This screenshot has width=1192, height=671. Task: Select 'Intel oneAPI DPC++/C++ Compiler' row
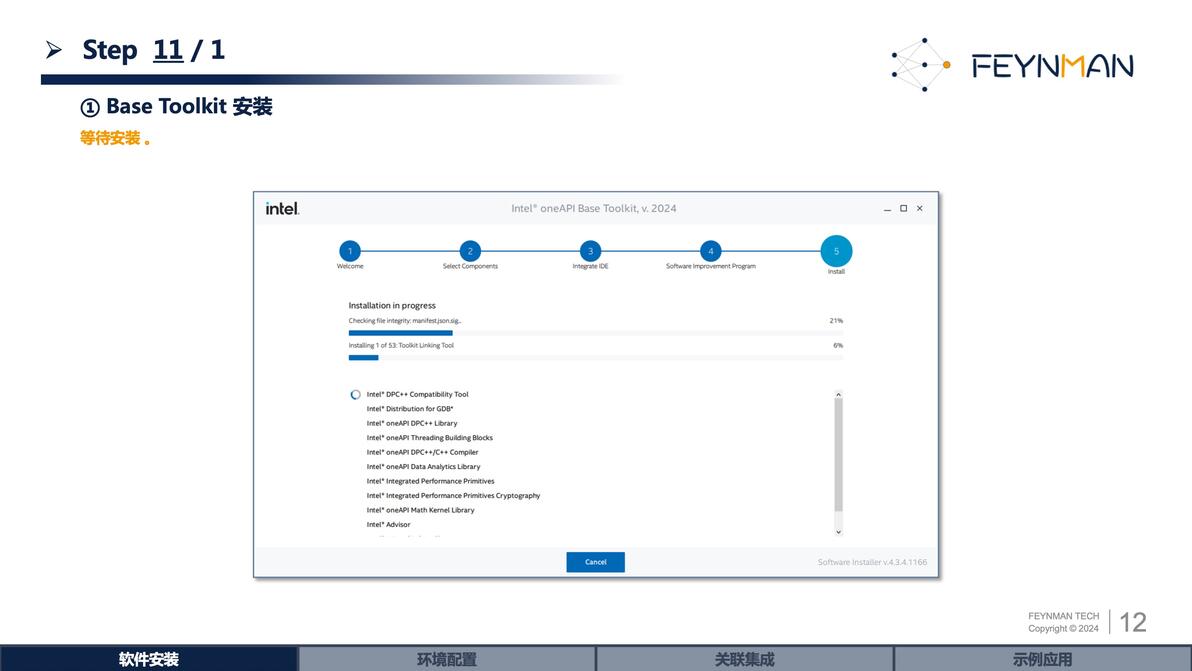click(422, 452)
